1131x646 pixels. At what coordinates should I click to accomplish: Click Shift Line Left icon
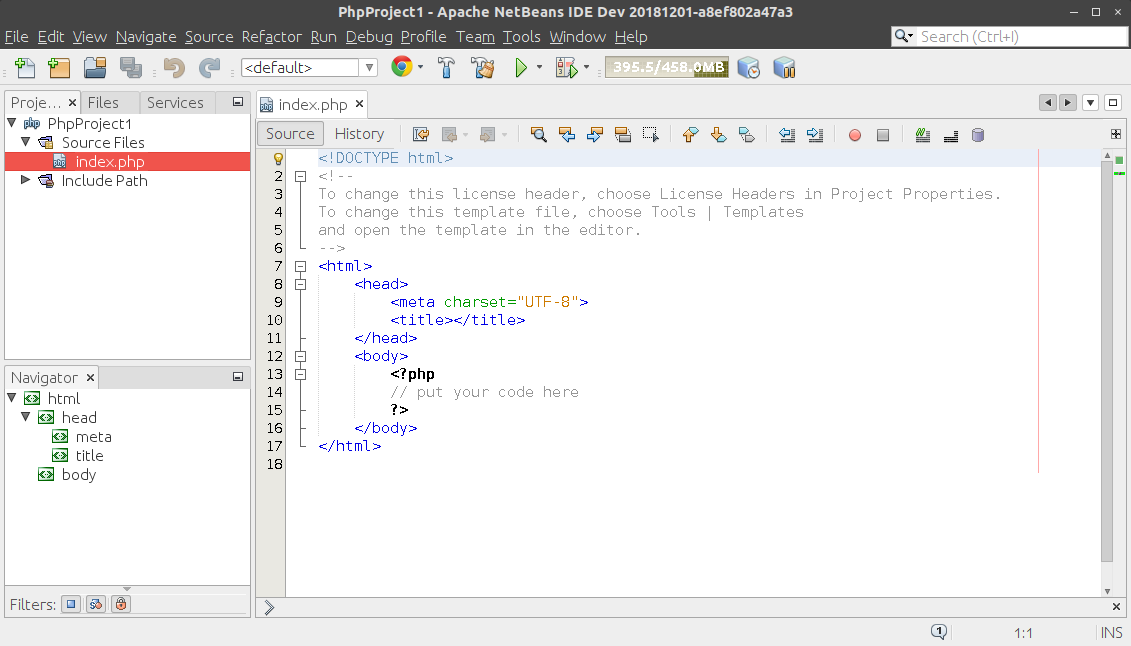(x=787, y=134)
